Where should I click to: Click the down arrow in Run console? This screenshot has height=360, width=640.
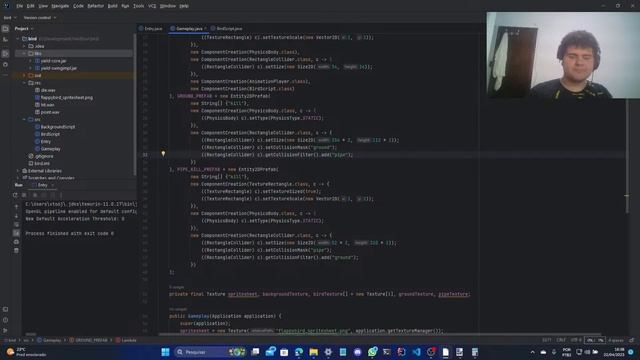coord(16,216)
